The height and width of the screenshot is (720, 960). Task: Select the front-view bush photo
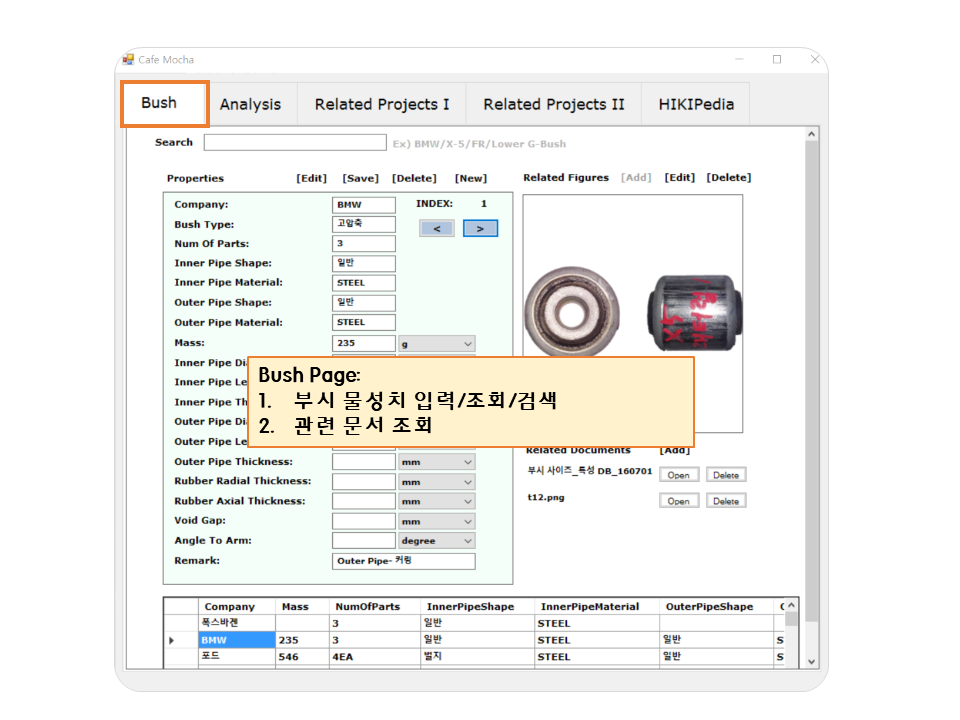[572, 312]
